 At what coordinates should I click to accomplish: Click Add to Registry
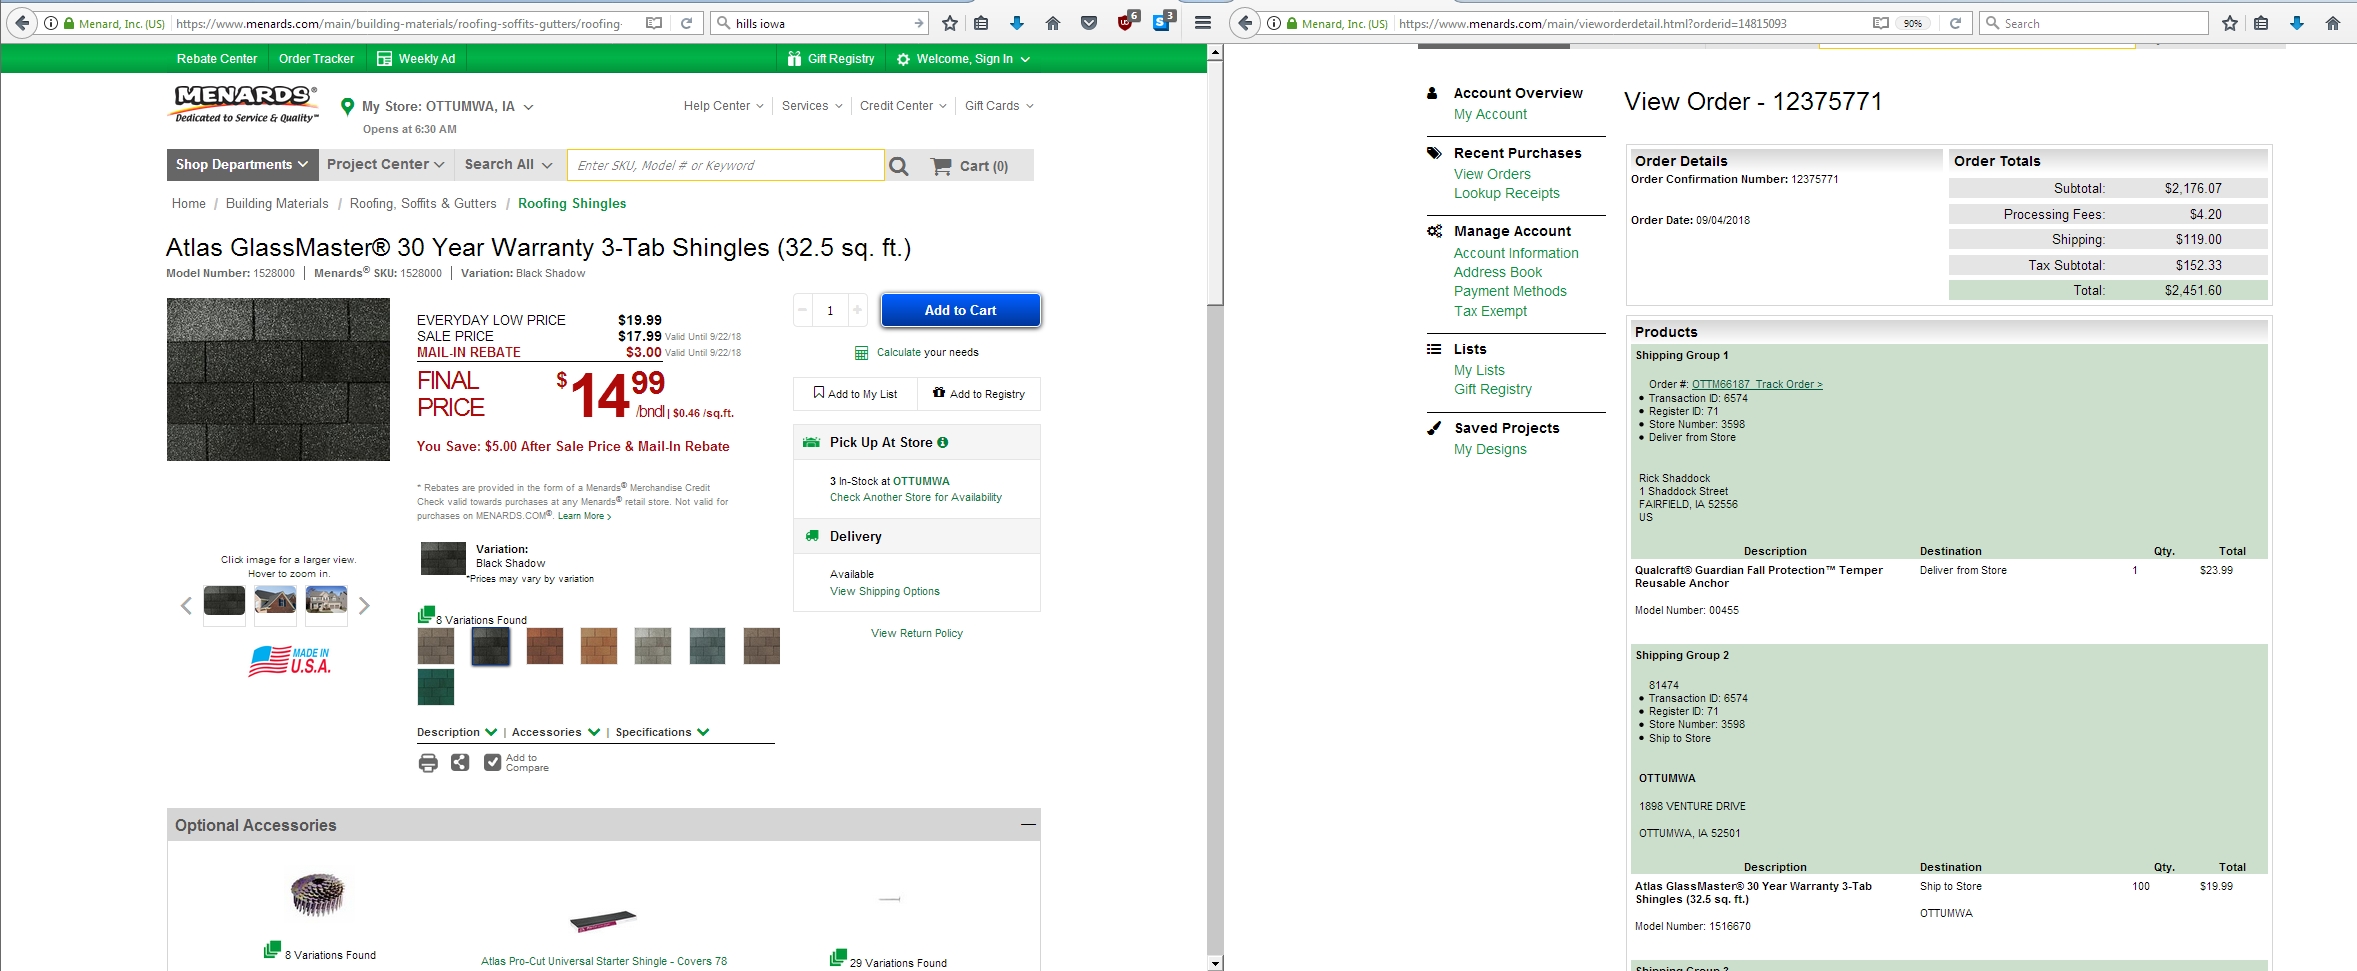[979, 394]
